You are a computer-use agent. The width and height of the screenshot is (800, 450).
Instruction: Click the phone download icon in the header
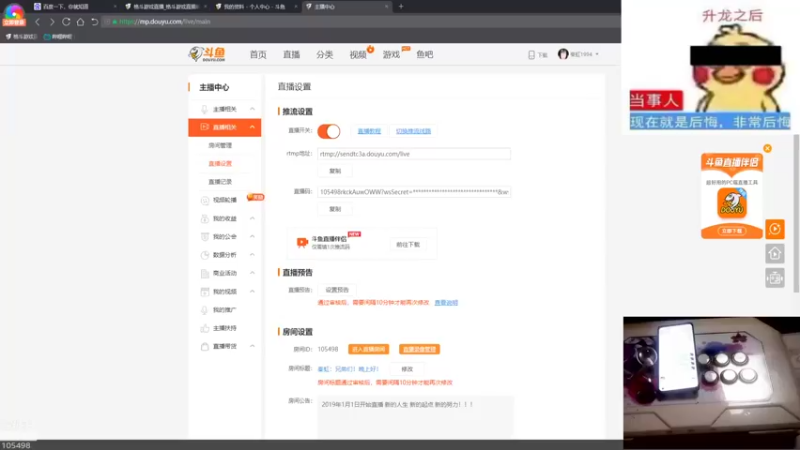(x=531, y=55)
